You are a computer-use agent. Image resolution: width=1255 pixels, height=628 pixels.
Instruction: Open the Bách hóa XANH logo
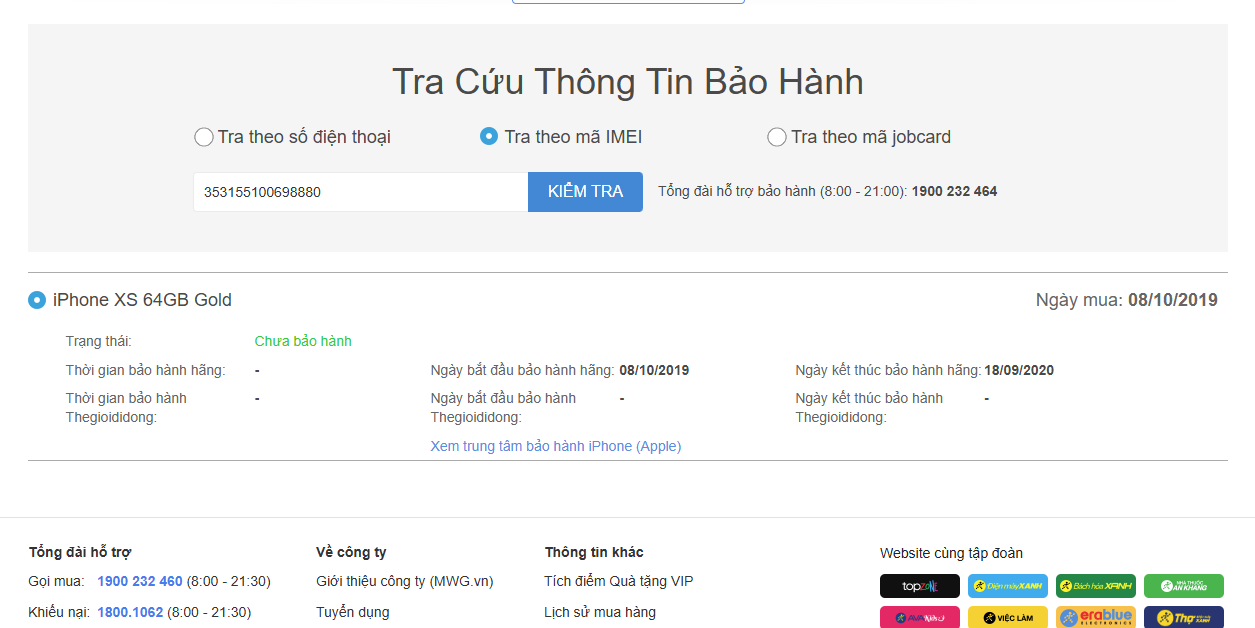[x=1095, y=586]
